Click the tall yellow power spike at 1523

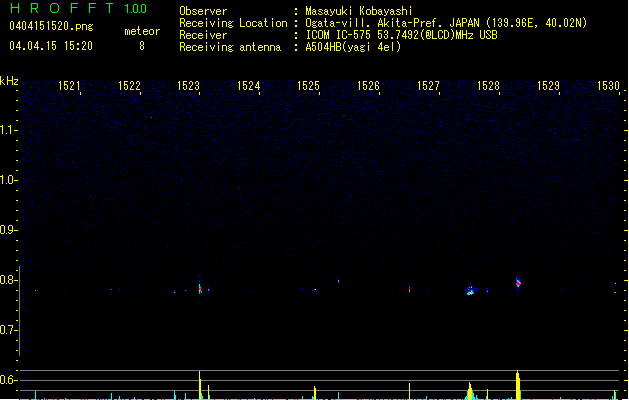(199, 385)
